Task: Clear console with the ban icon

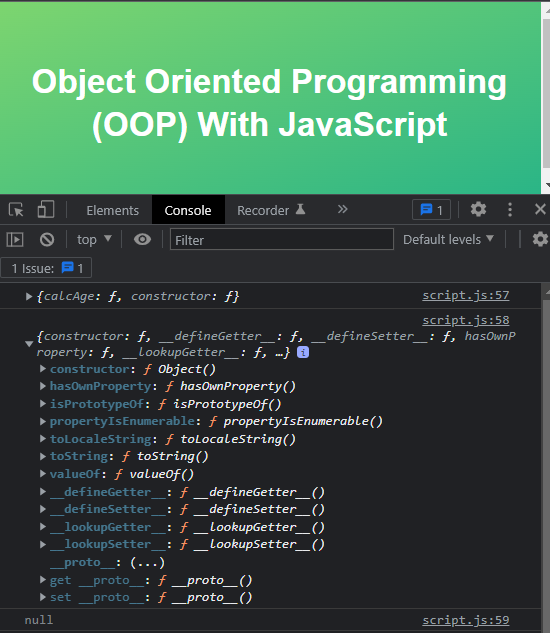Action: 47,239
